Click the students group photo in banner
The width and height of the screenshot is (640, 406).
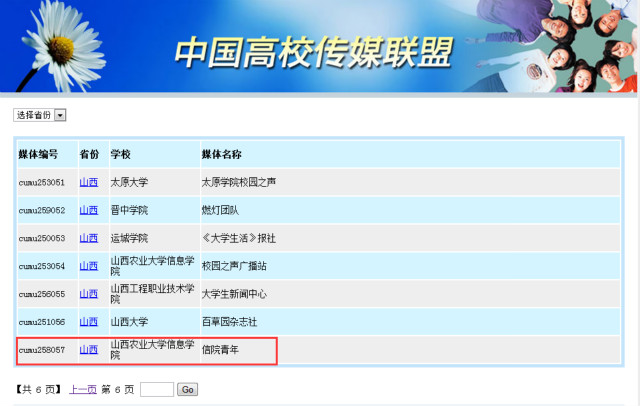click(x=551, y=46)
